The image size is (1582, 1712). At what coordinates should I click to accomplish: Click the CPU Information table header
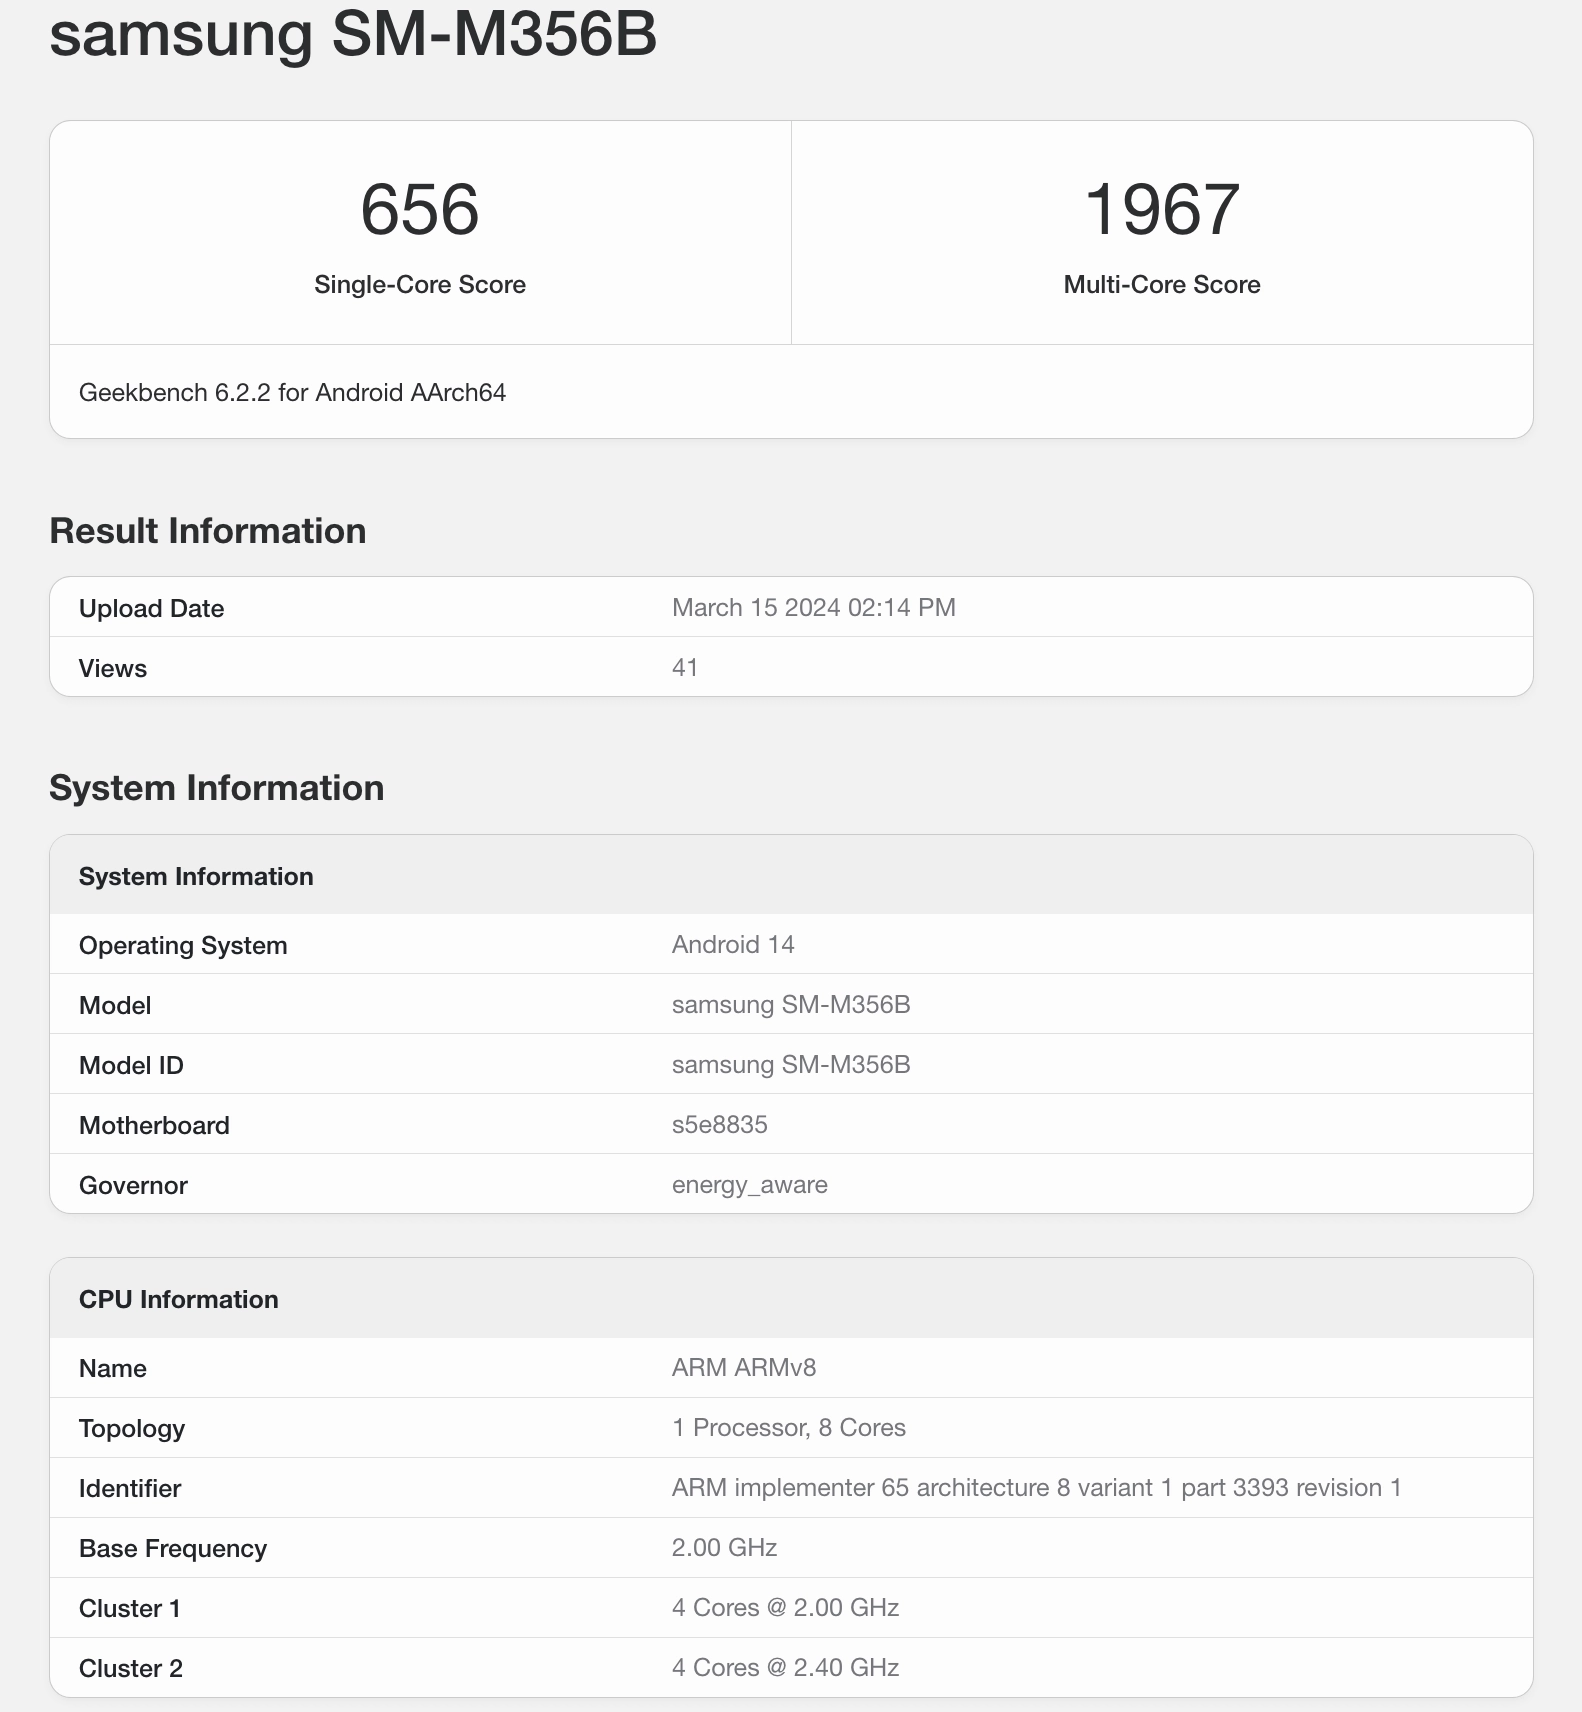[179, 1300]
